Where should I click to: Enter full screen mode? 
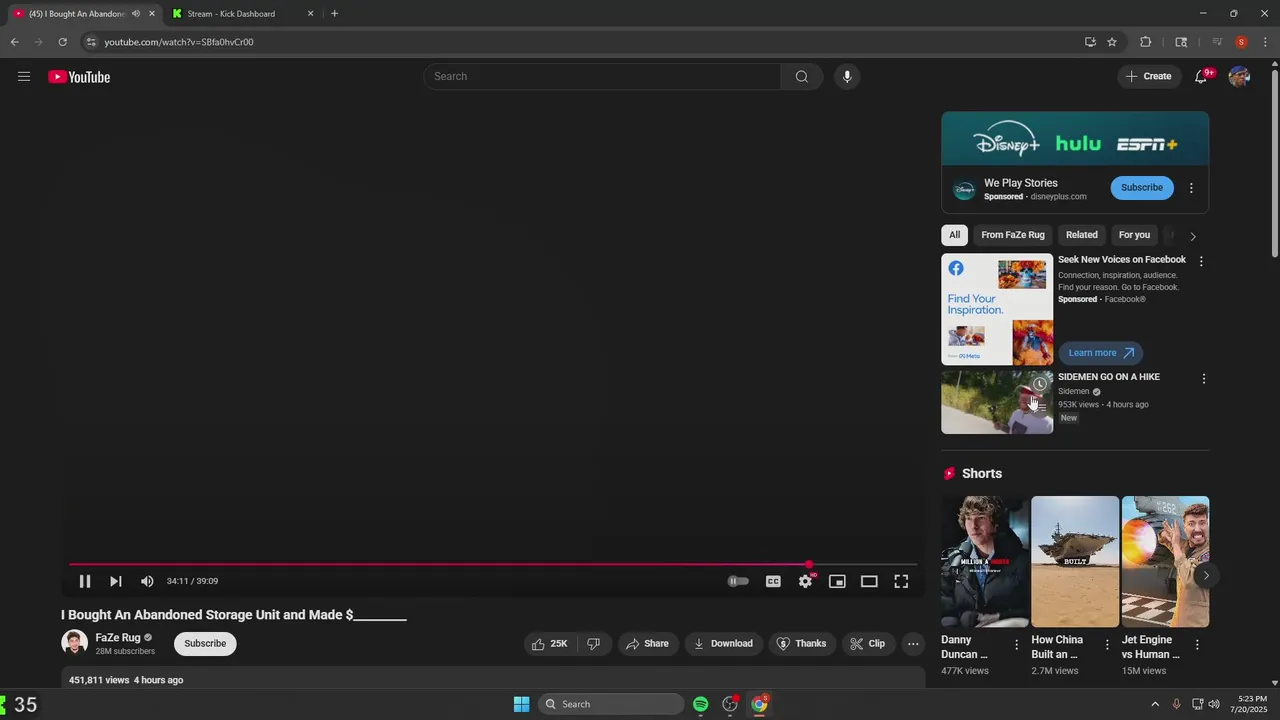(x=901, y=581)
